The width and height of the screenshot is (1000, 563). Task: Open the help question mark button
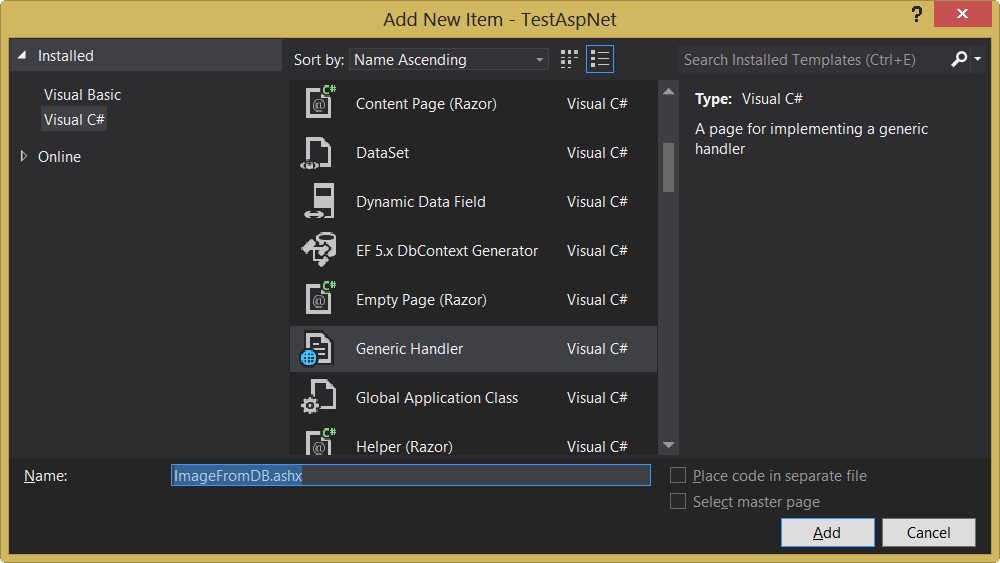pos(916,14)
